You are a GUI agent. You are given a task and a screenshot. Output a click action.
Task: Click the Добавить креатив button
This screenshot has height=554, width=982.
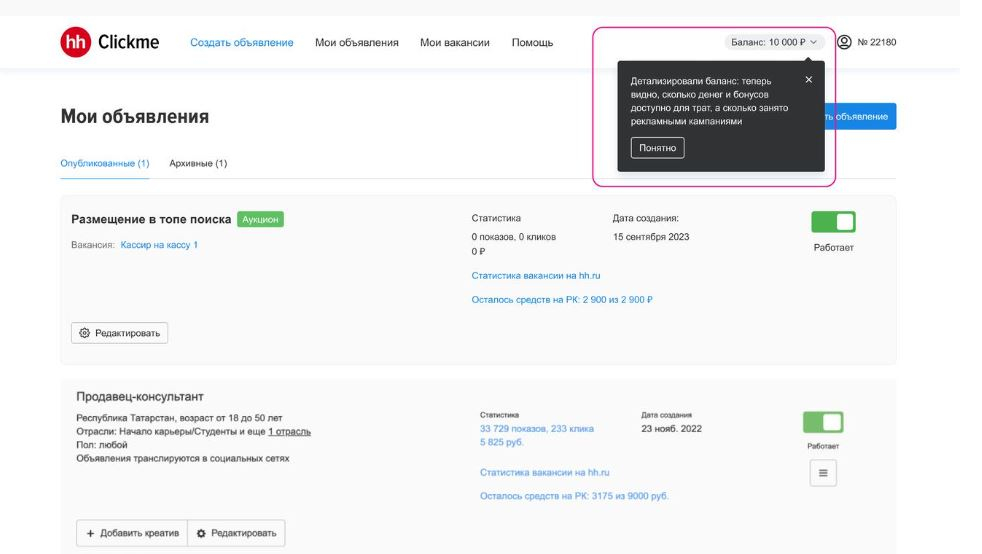132,533
